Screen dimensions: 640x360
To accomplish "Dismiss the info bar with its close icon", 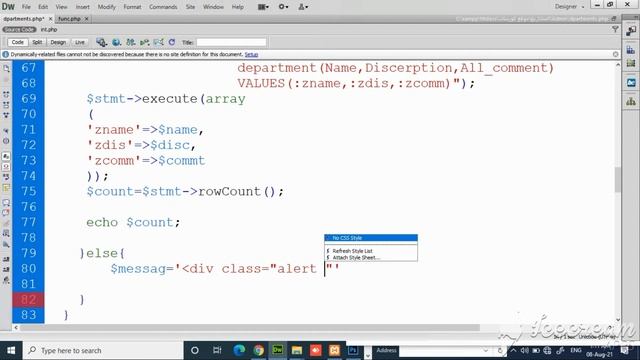I will tap(616, 54).
